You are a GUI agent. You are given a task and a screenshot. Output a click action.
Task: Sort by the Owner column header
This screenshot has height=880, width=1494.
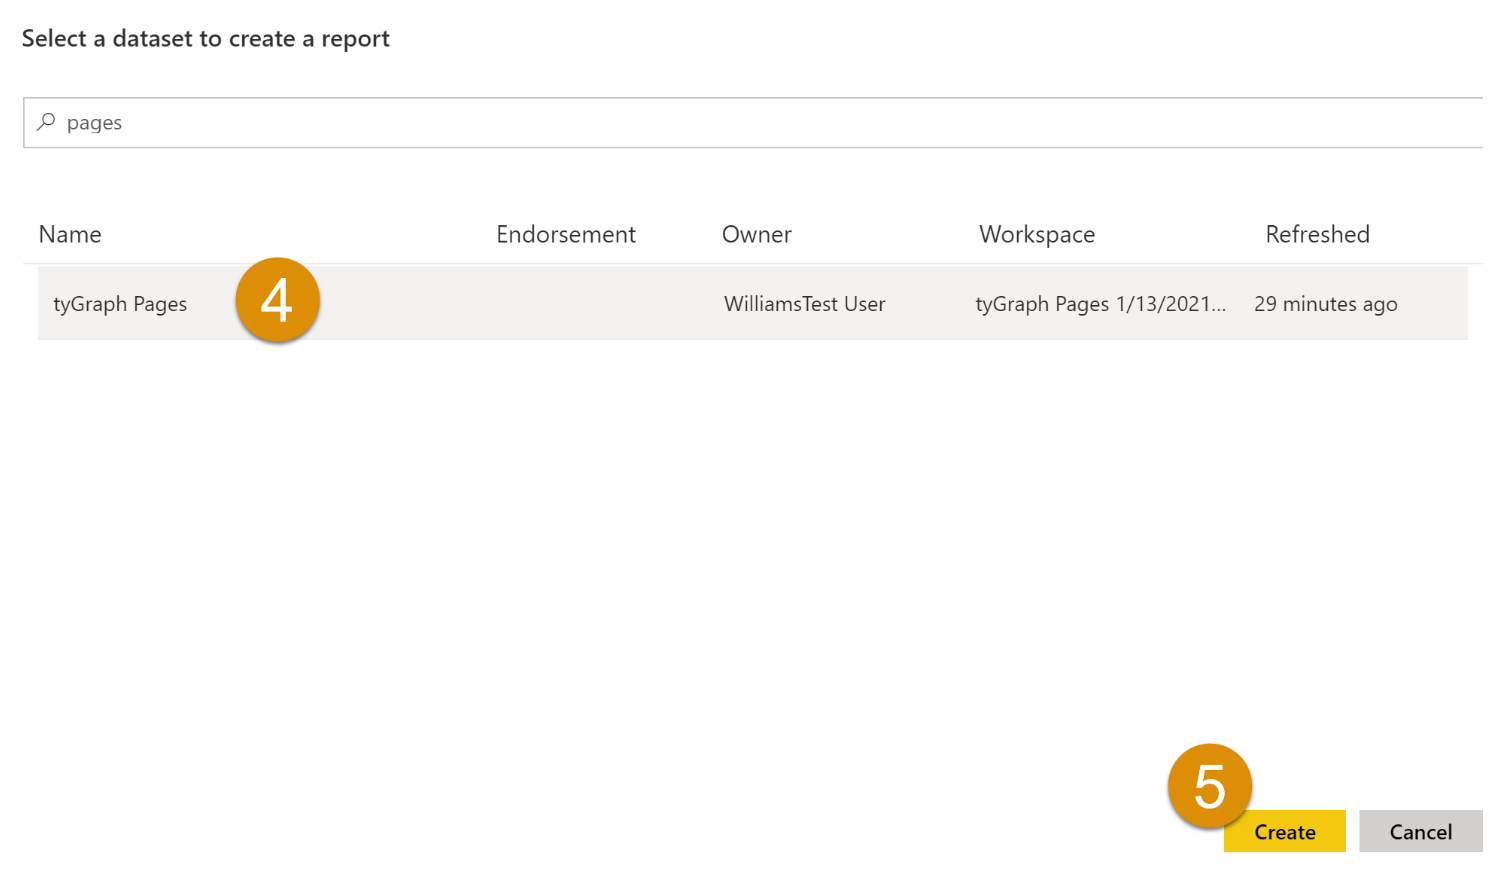point(757,234)
